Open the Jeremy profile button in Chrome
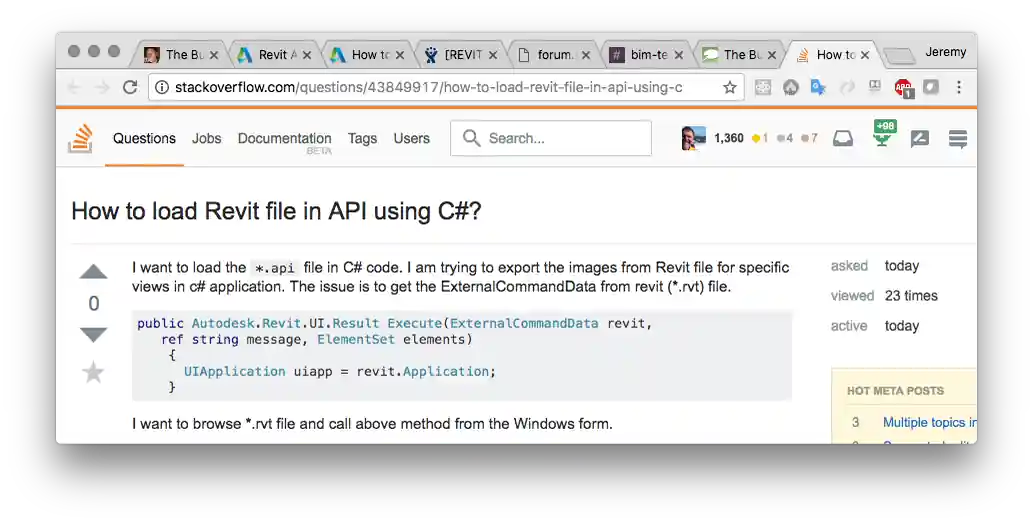 [945, 52]
